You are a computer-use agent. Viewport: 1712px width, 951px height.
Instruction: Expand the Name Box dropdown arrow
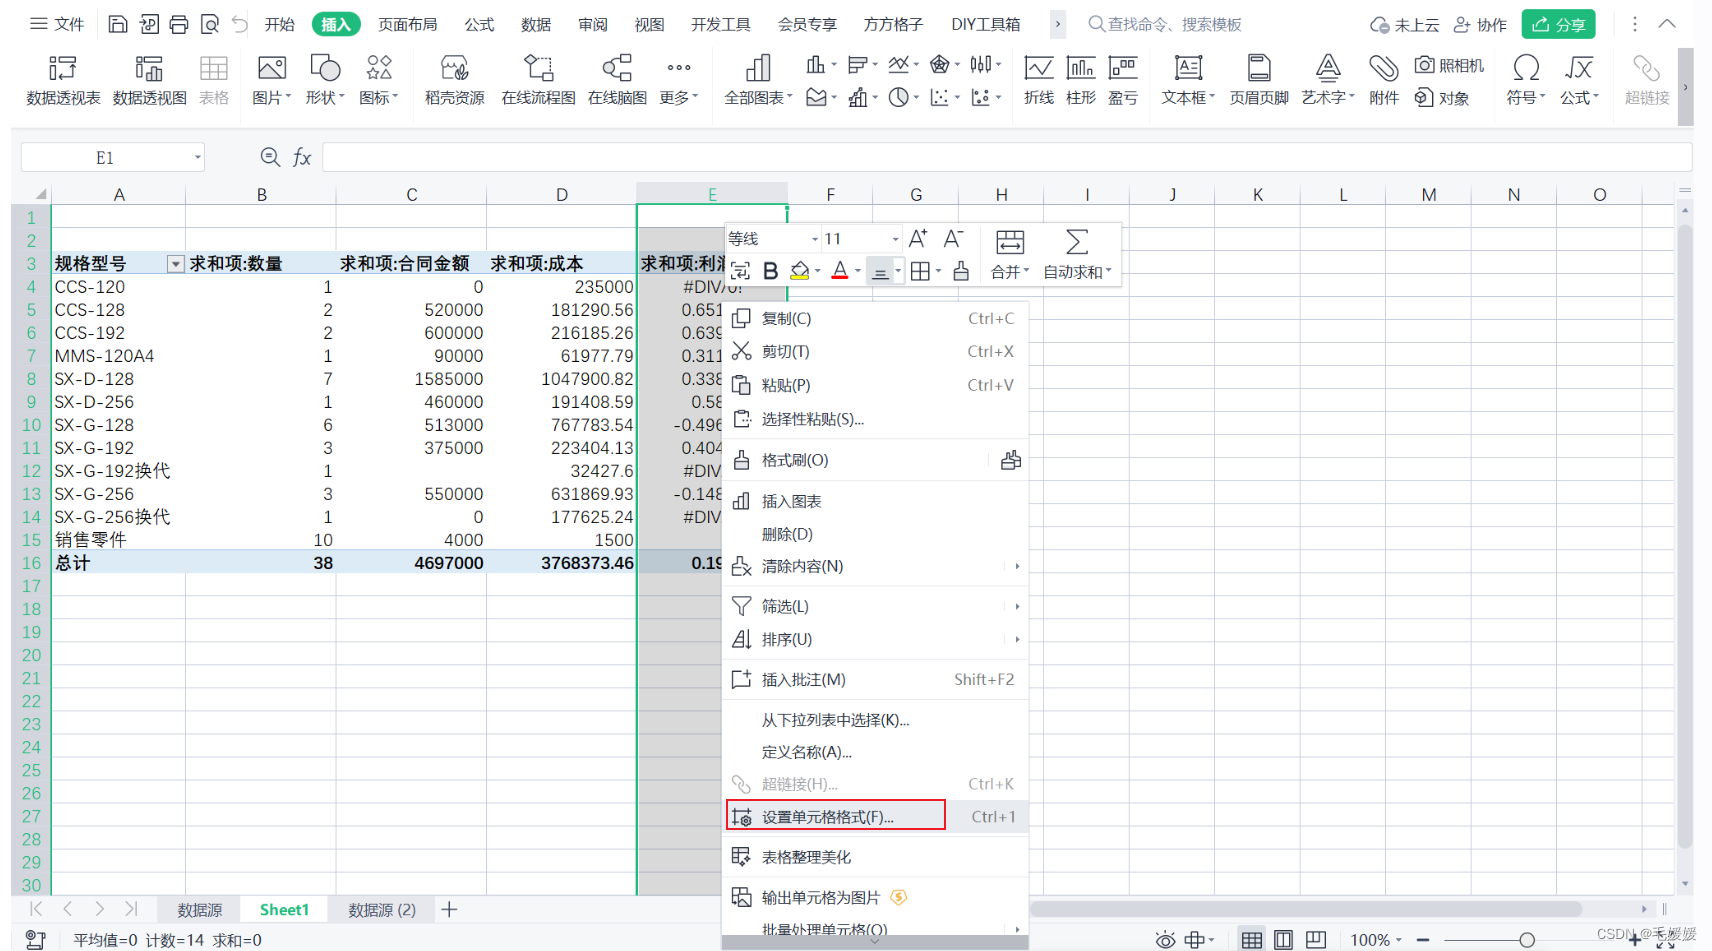[198, 157]
